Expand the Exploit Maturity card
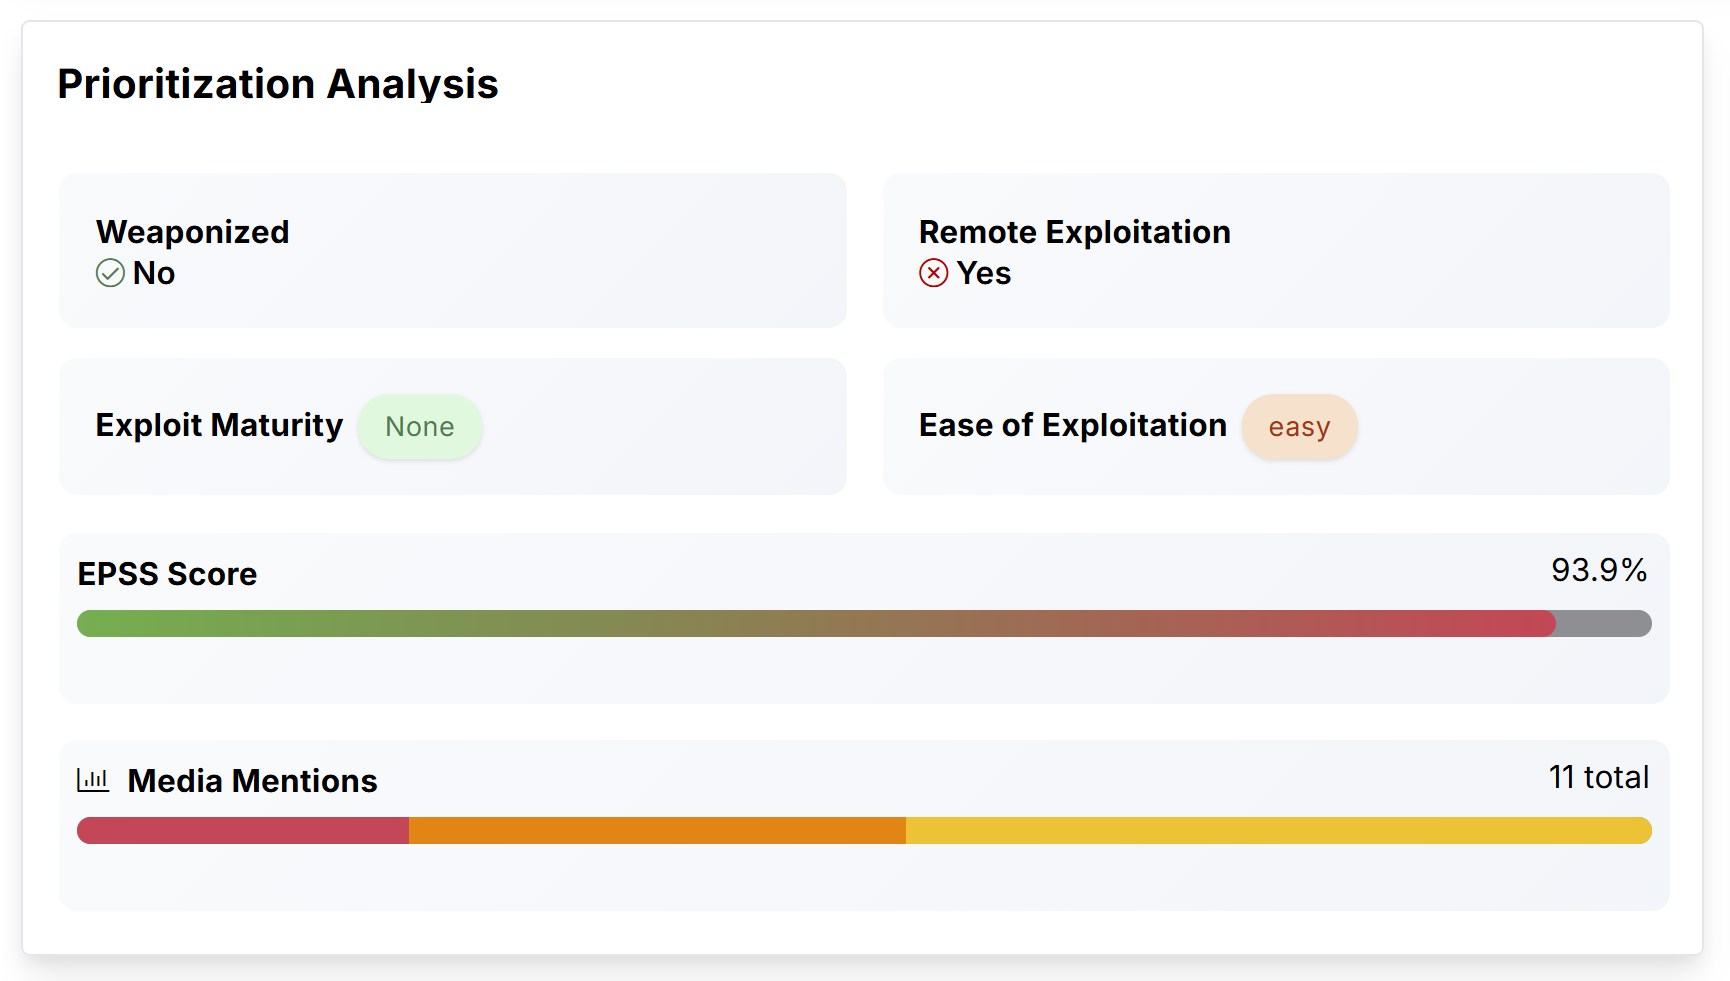 click(452, 426)
